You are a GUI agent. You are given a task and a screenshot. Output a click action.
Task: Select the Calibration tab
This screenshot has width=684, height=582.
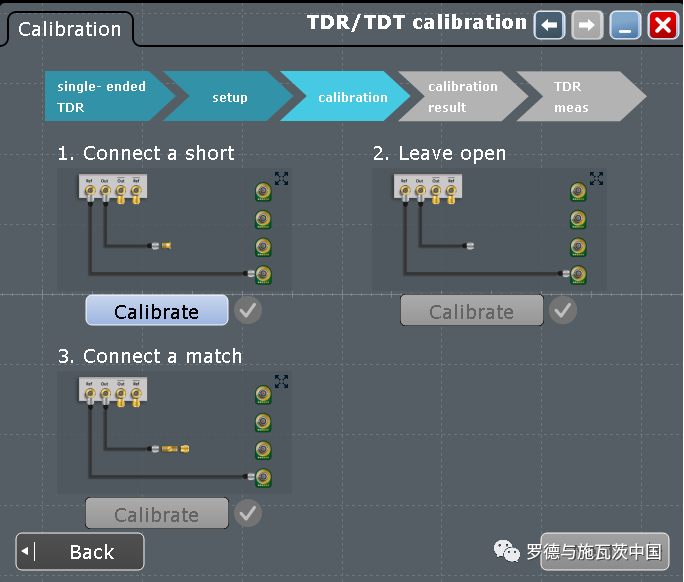tap(69, 29)
